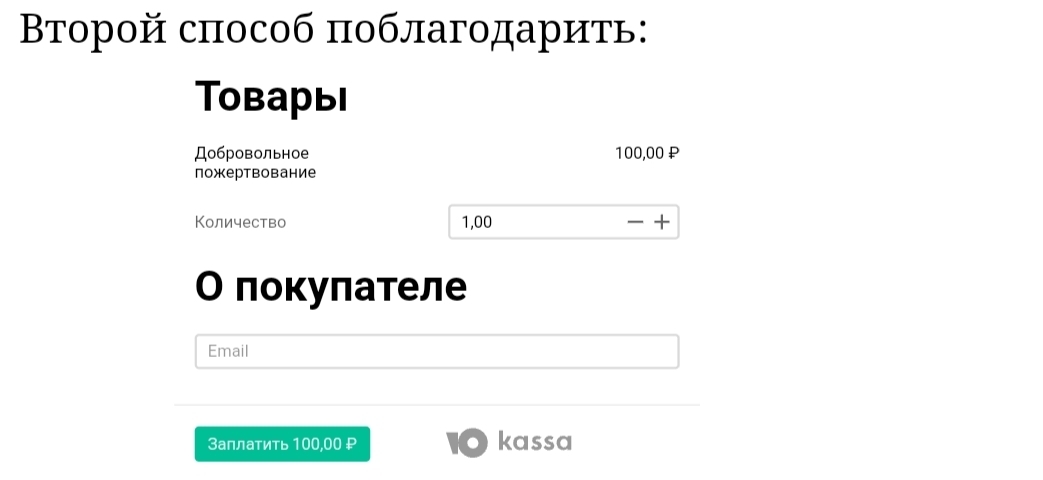This screenshot has width=1043, height=480.
Task: Focus the quantity field showing 1,00
Action: 530,222
